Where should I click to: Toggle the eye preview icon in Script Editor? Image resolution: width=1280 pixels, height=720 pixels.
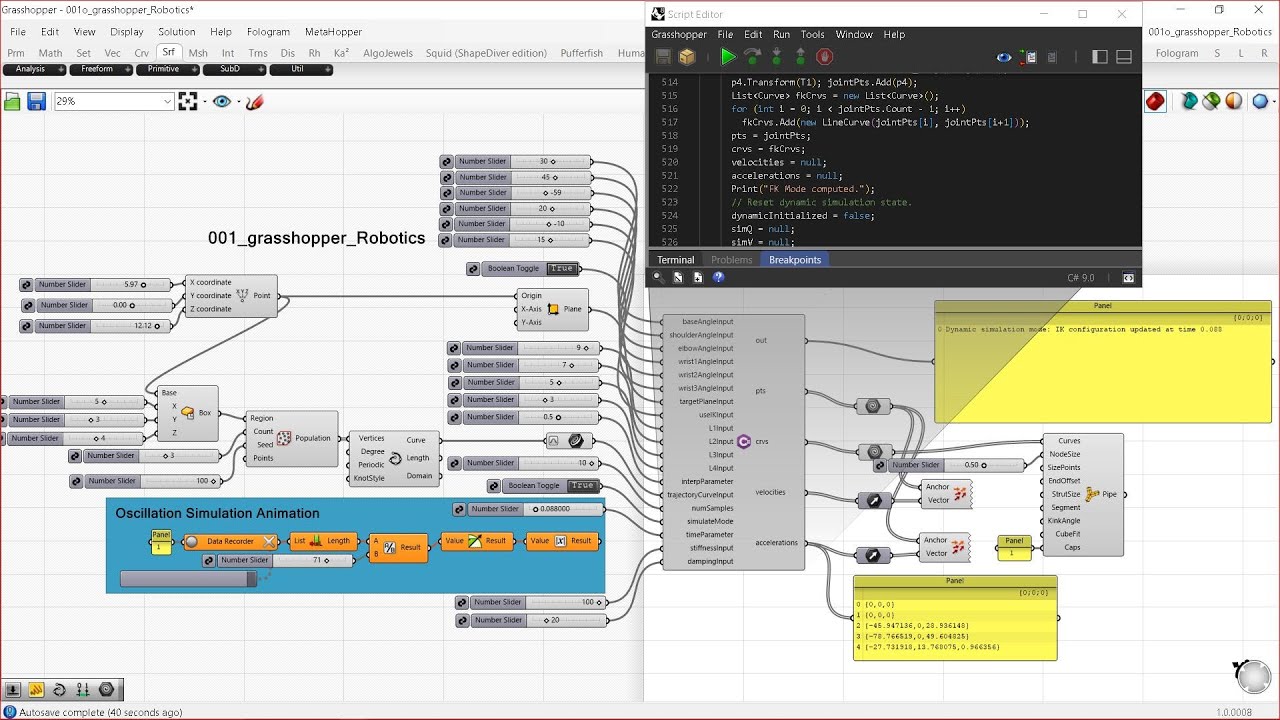coord(1004,57)
